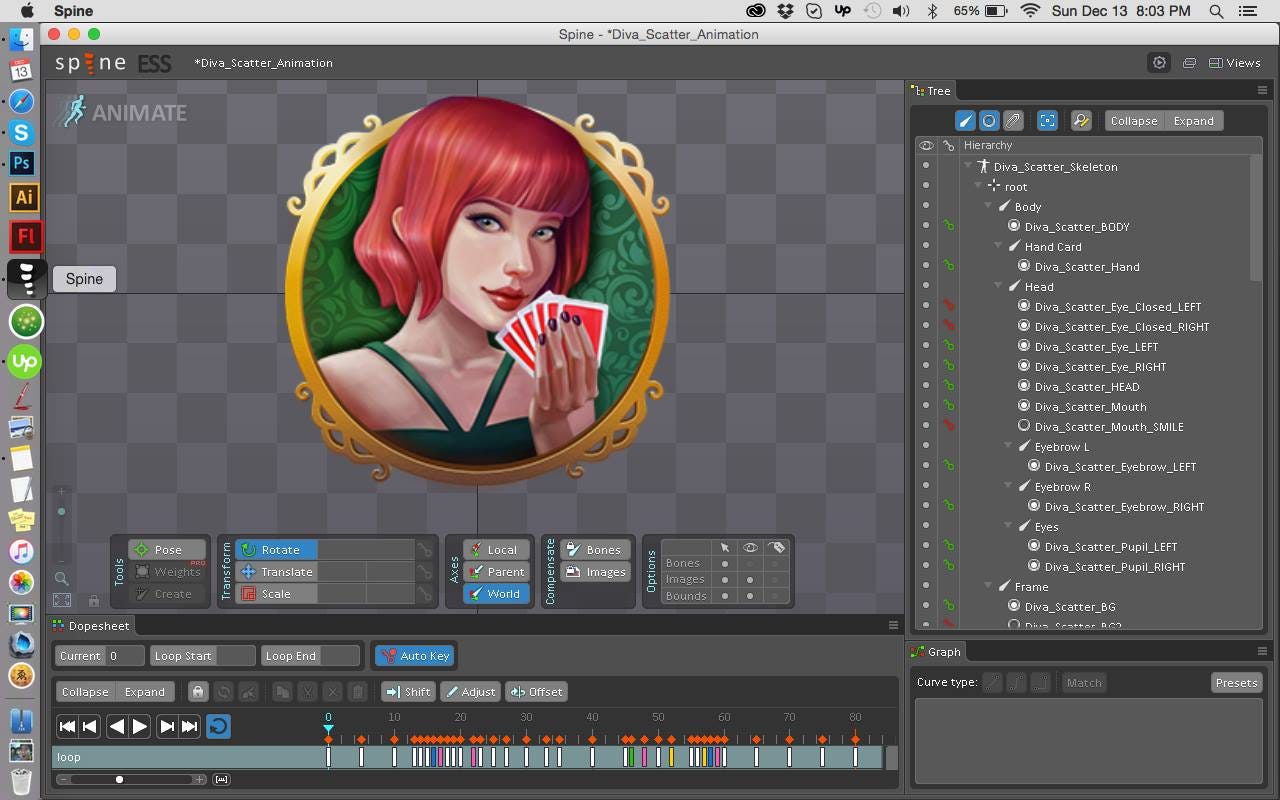
Task: Open Illustrator from the Dock
Action: tap(24, 197)
